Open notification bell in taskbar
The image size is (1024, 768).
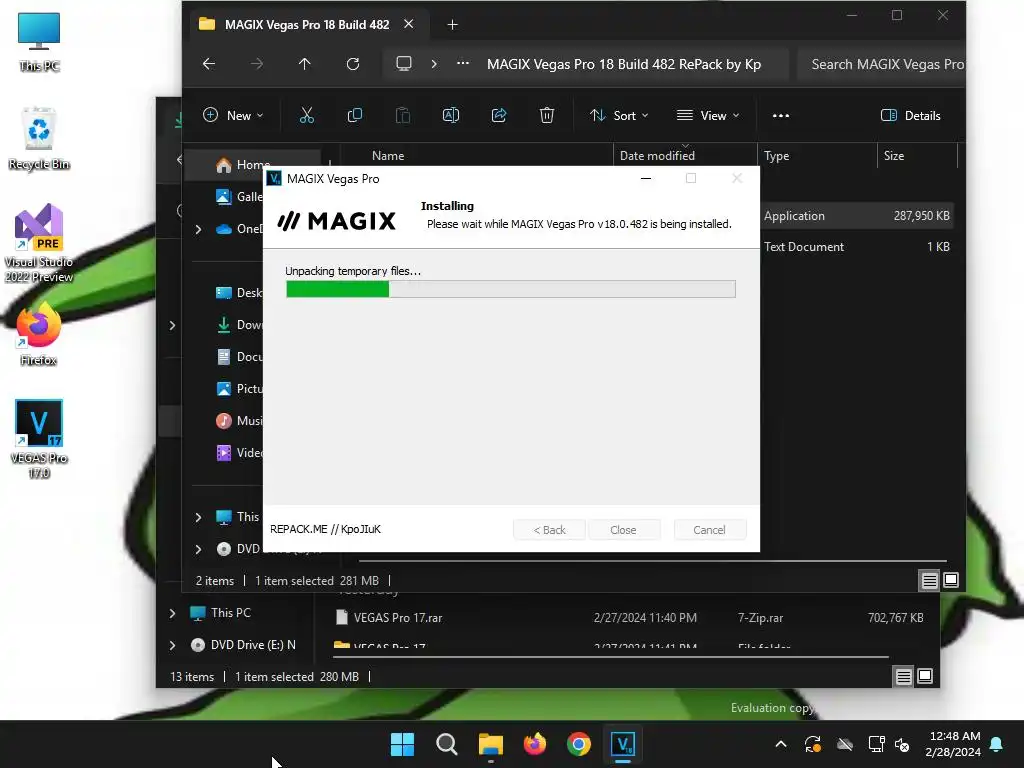[997, 744]
